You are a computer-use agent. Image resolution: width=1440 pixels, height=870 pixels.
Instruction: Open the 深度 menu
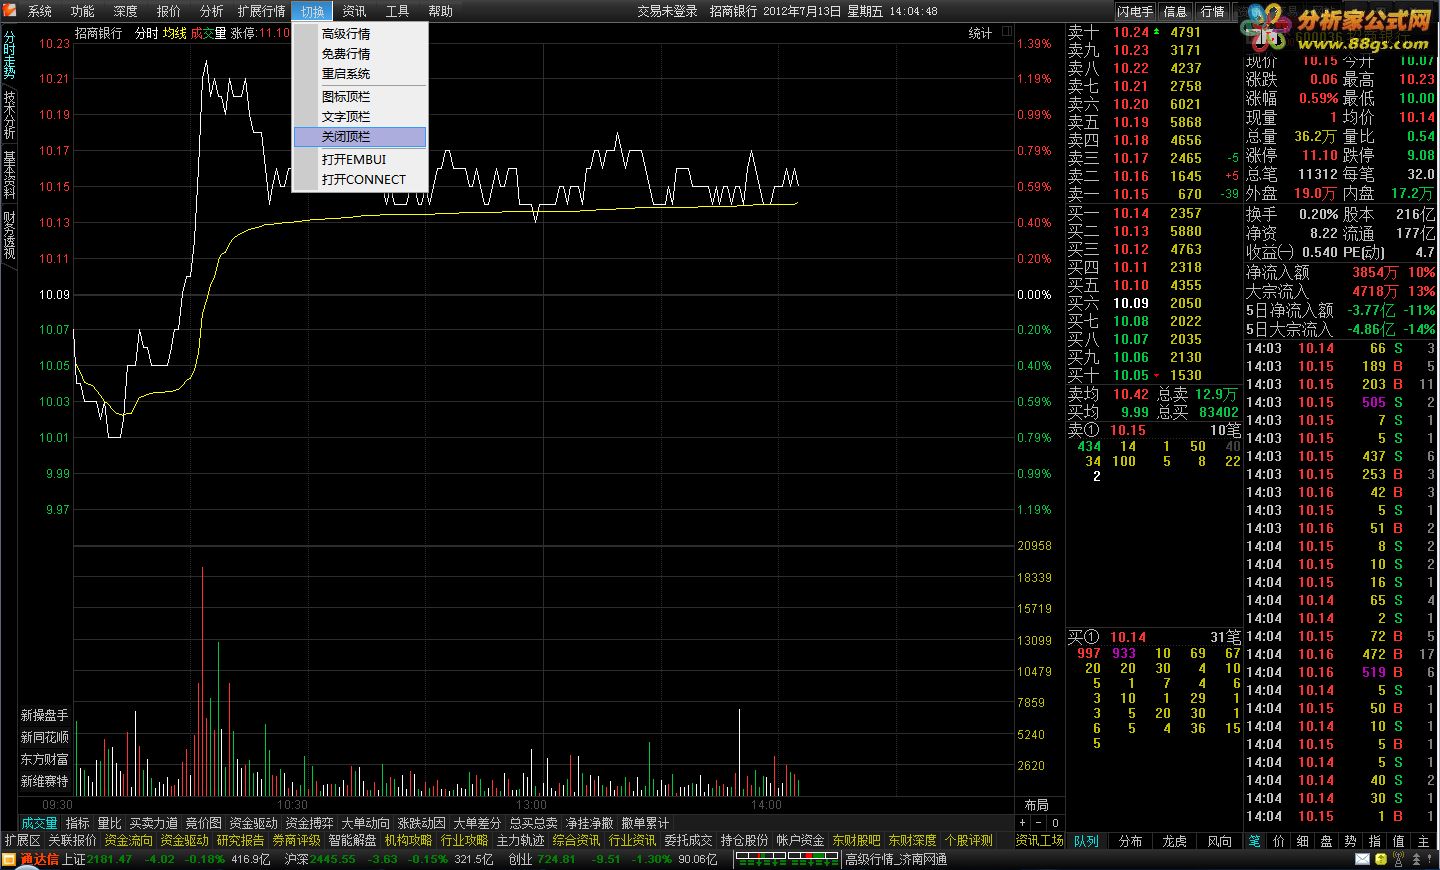(x=126, y=11)
